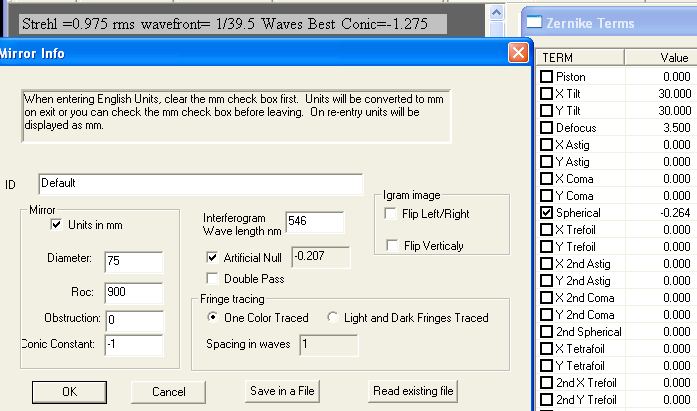The width and height of the screenshot is (697, 411).
Task: Click the TERM column header
Action: click(581, 57)
